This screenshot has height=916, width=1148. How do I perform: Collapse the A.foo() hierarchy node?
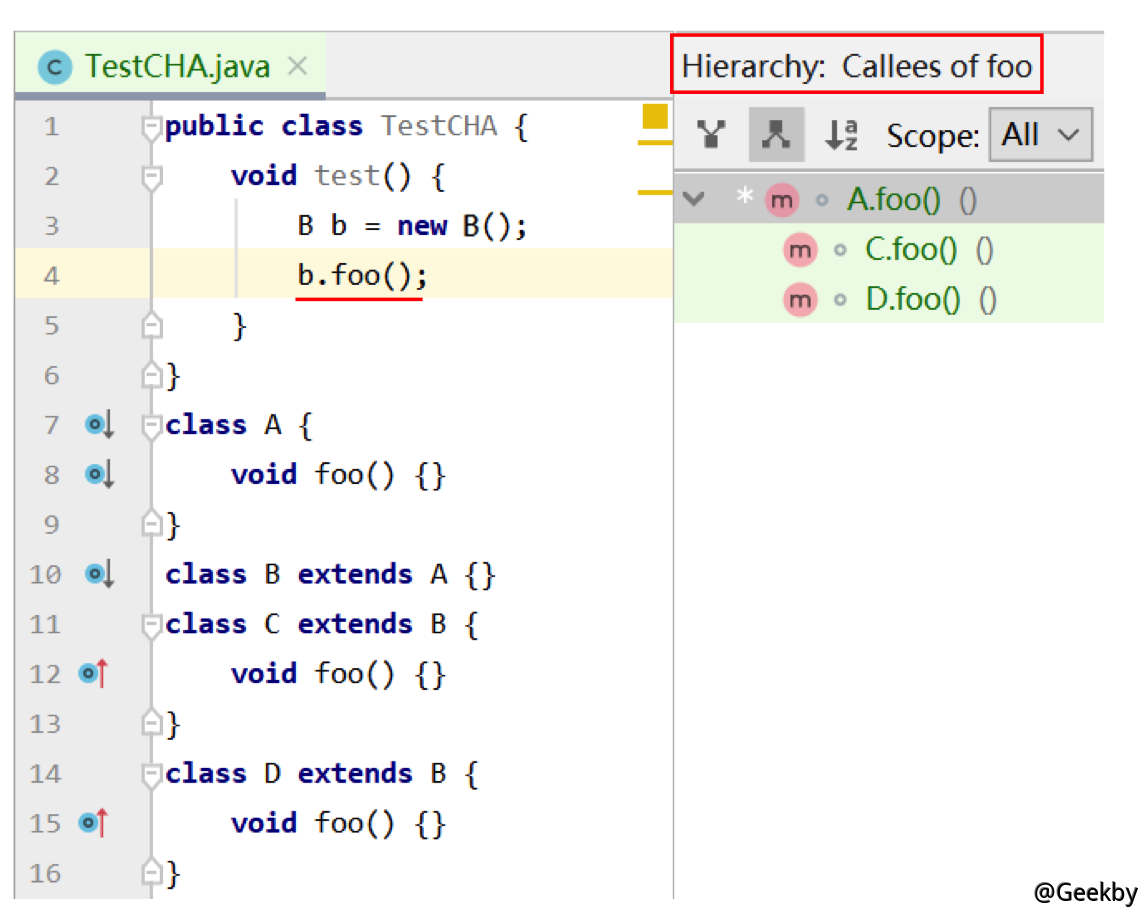pos(693,199)
